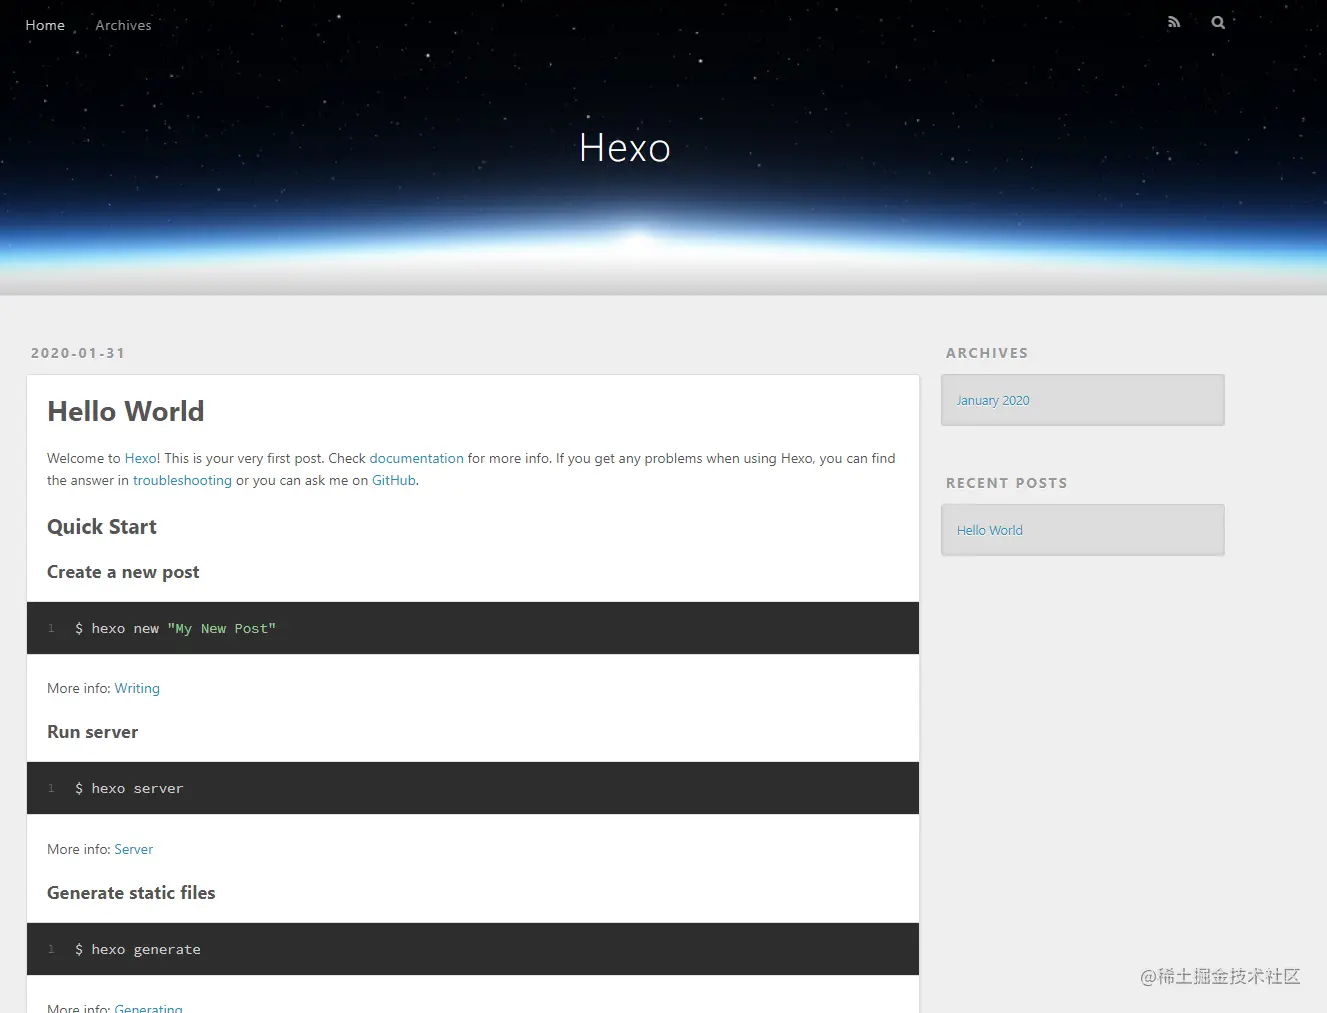Visit the GitHub link
This screenshot has height=1013, width=1327.
394,480
